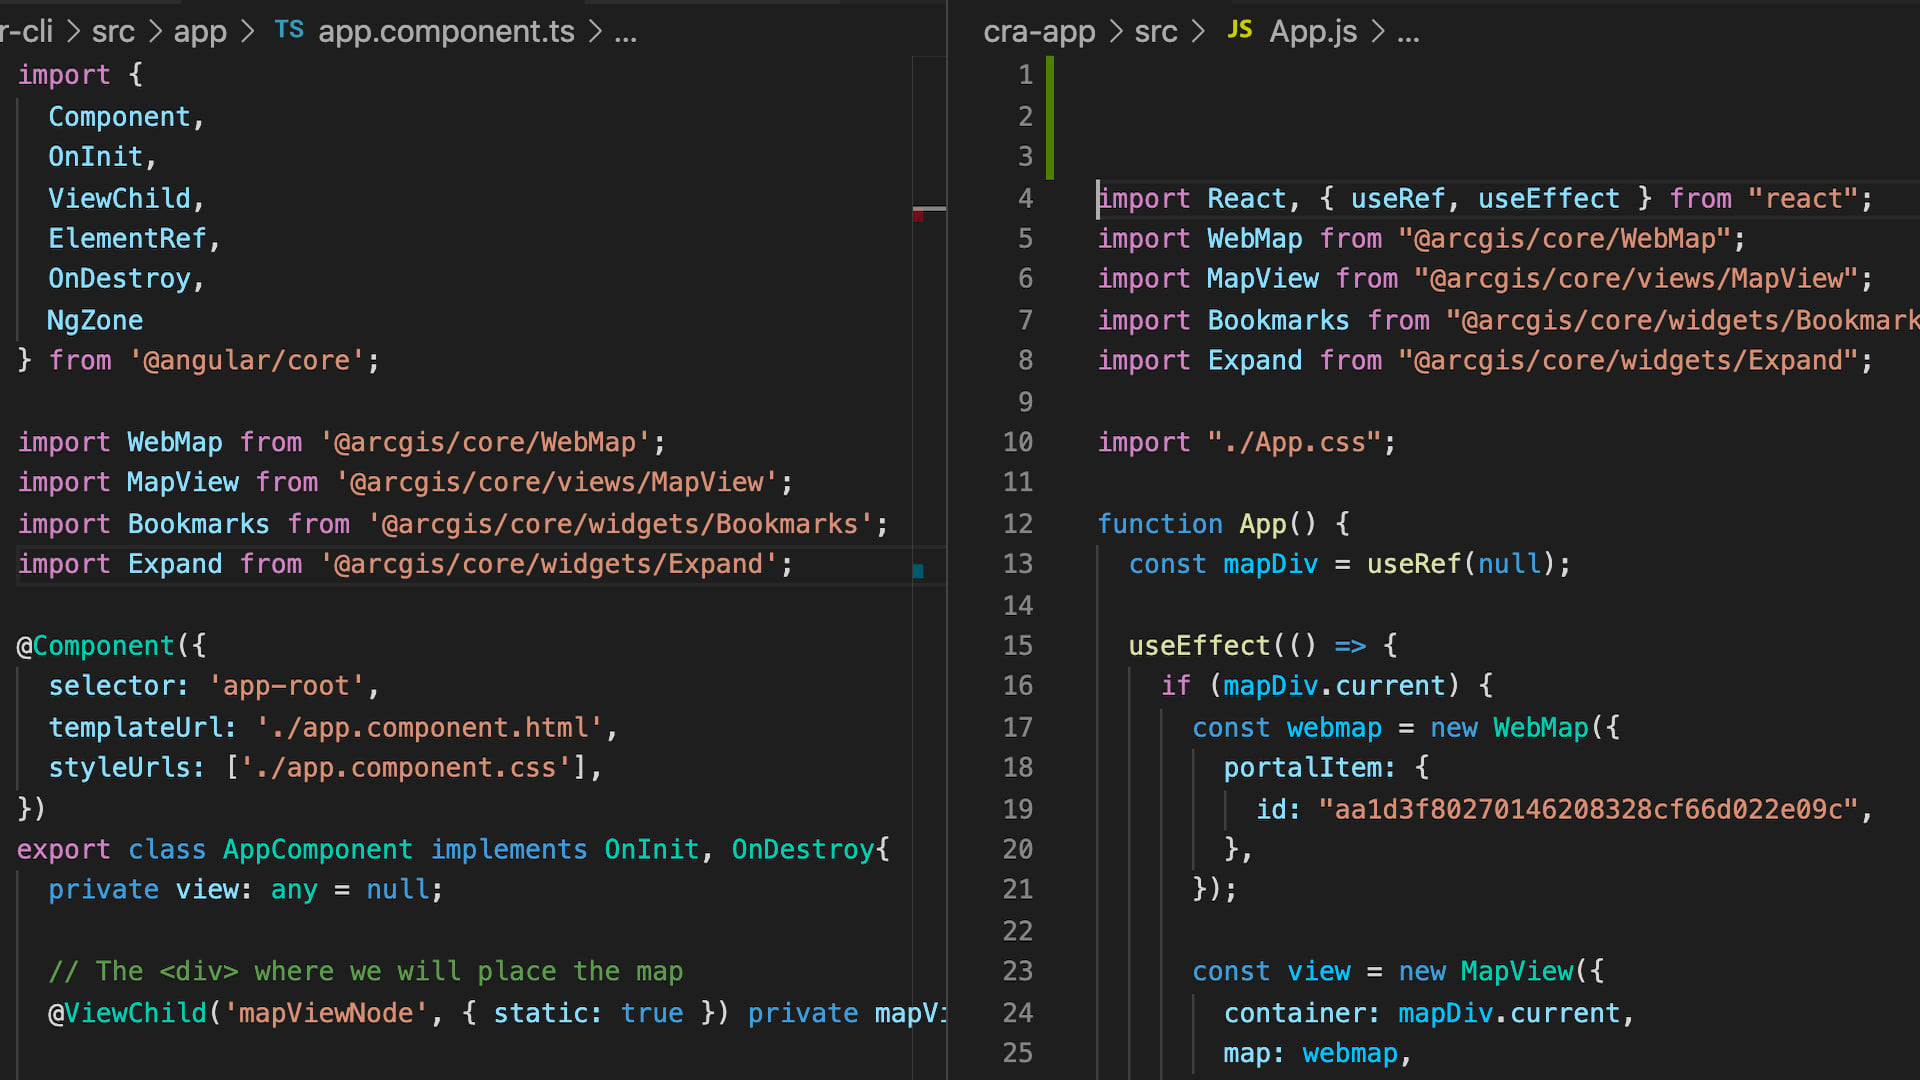The width and height of the screenshot is (1920, 1080).
Task: Click green git change bar beside line 2
Action: [1050, 117]
